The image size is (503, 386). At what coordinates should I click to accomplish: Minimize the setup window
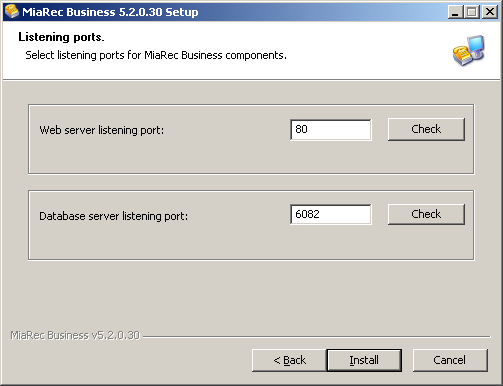click(x=455, y=12)
